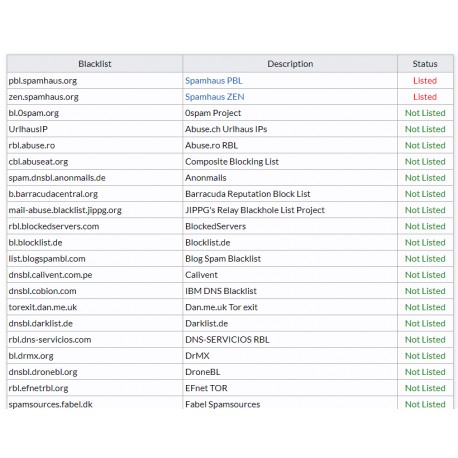Open the Spamhaus PBL link
The image size is (458, 458).
(x=214, y=81)
